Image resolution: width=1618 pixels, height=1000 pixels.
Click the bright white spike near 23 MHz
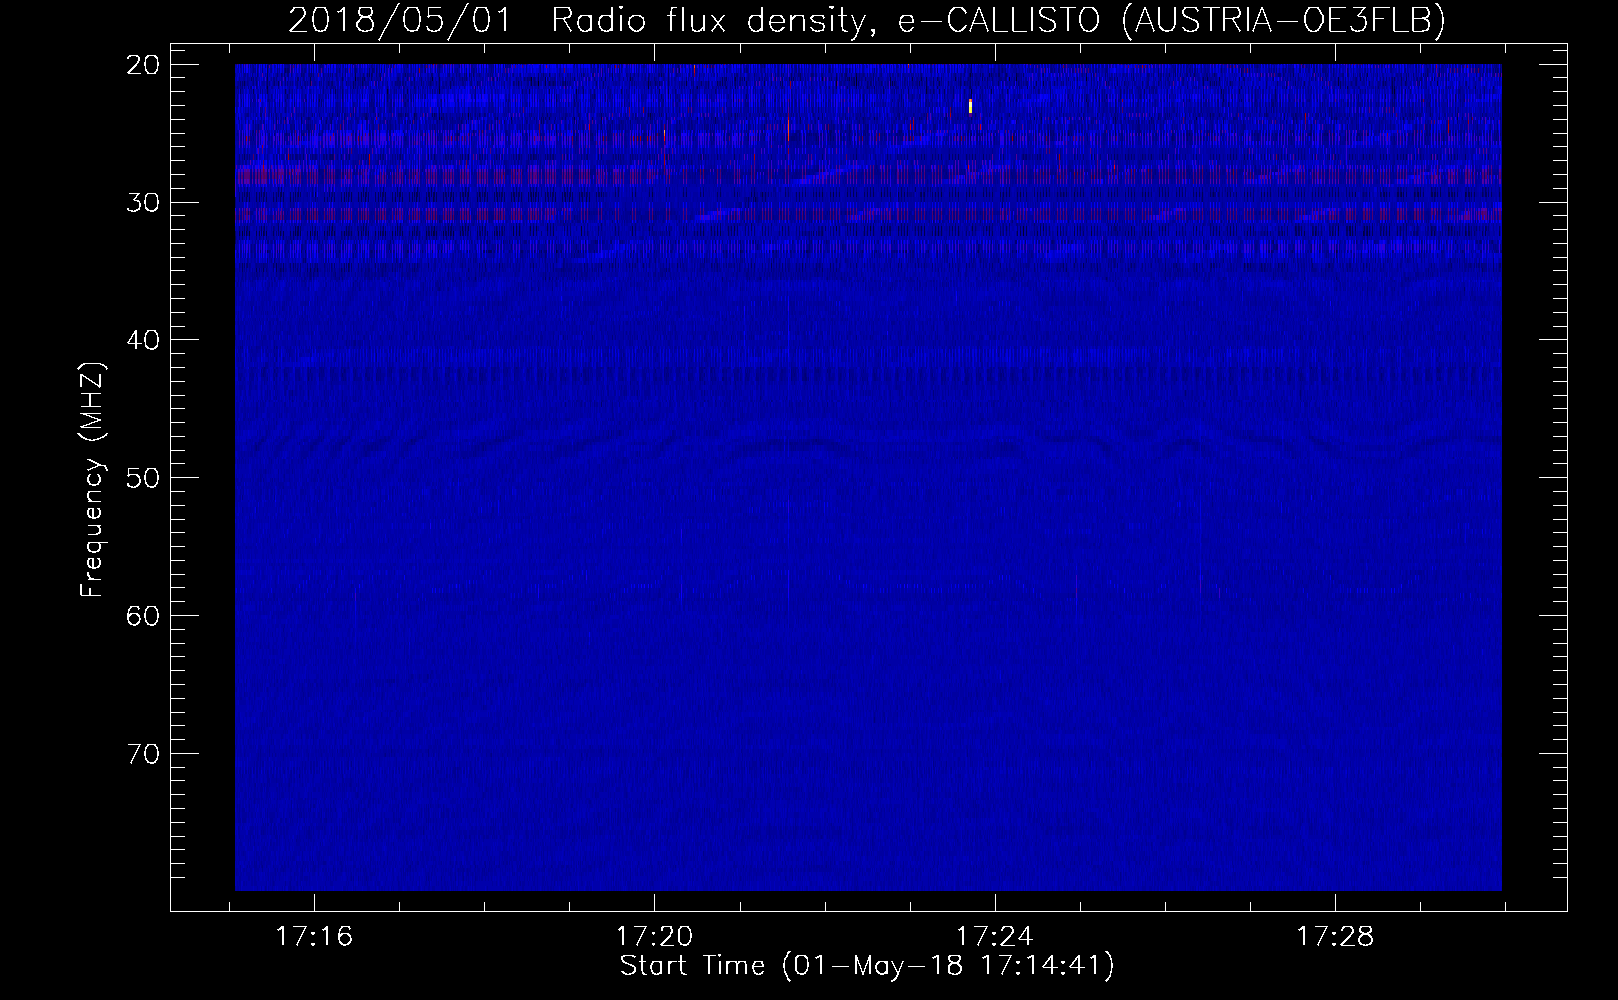(x=970, y=106)
